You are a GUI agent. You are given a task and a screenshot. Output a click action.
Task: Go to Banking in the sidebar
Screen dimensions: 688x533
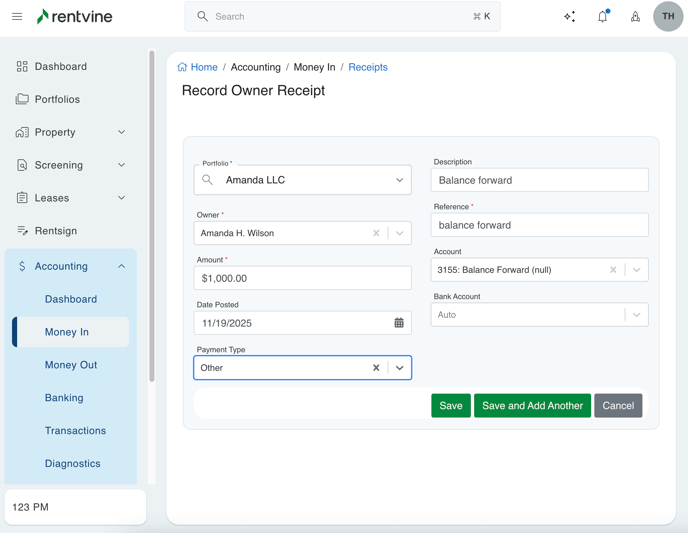pyautogui.click(x=64, y=398)
